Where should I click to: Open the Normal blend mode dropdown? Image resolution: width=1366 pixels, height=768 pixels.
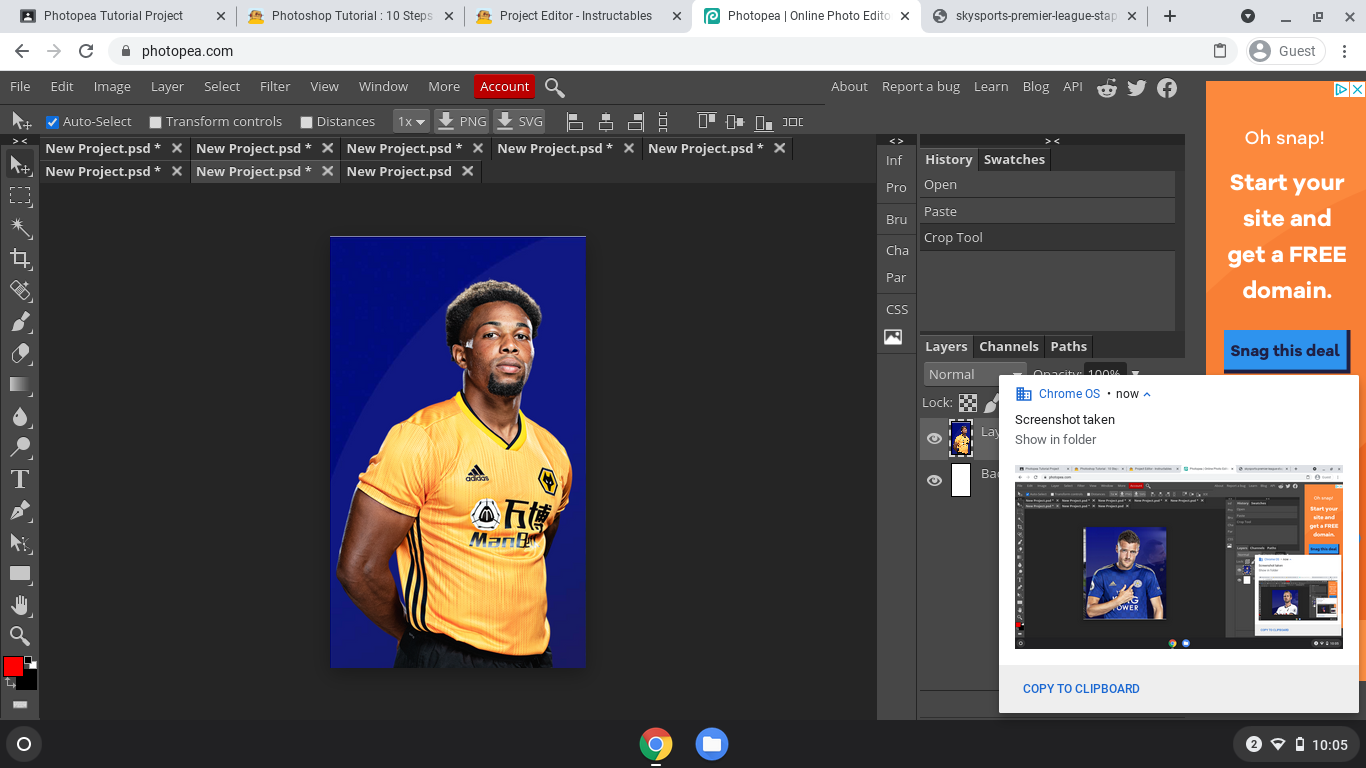960,374
